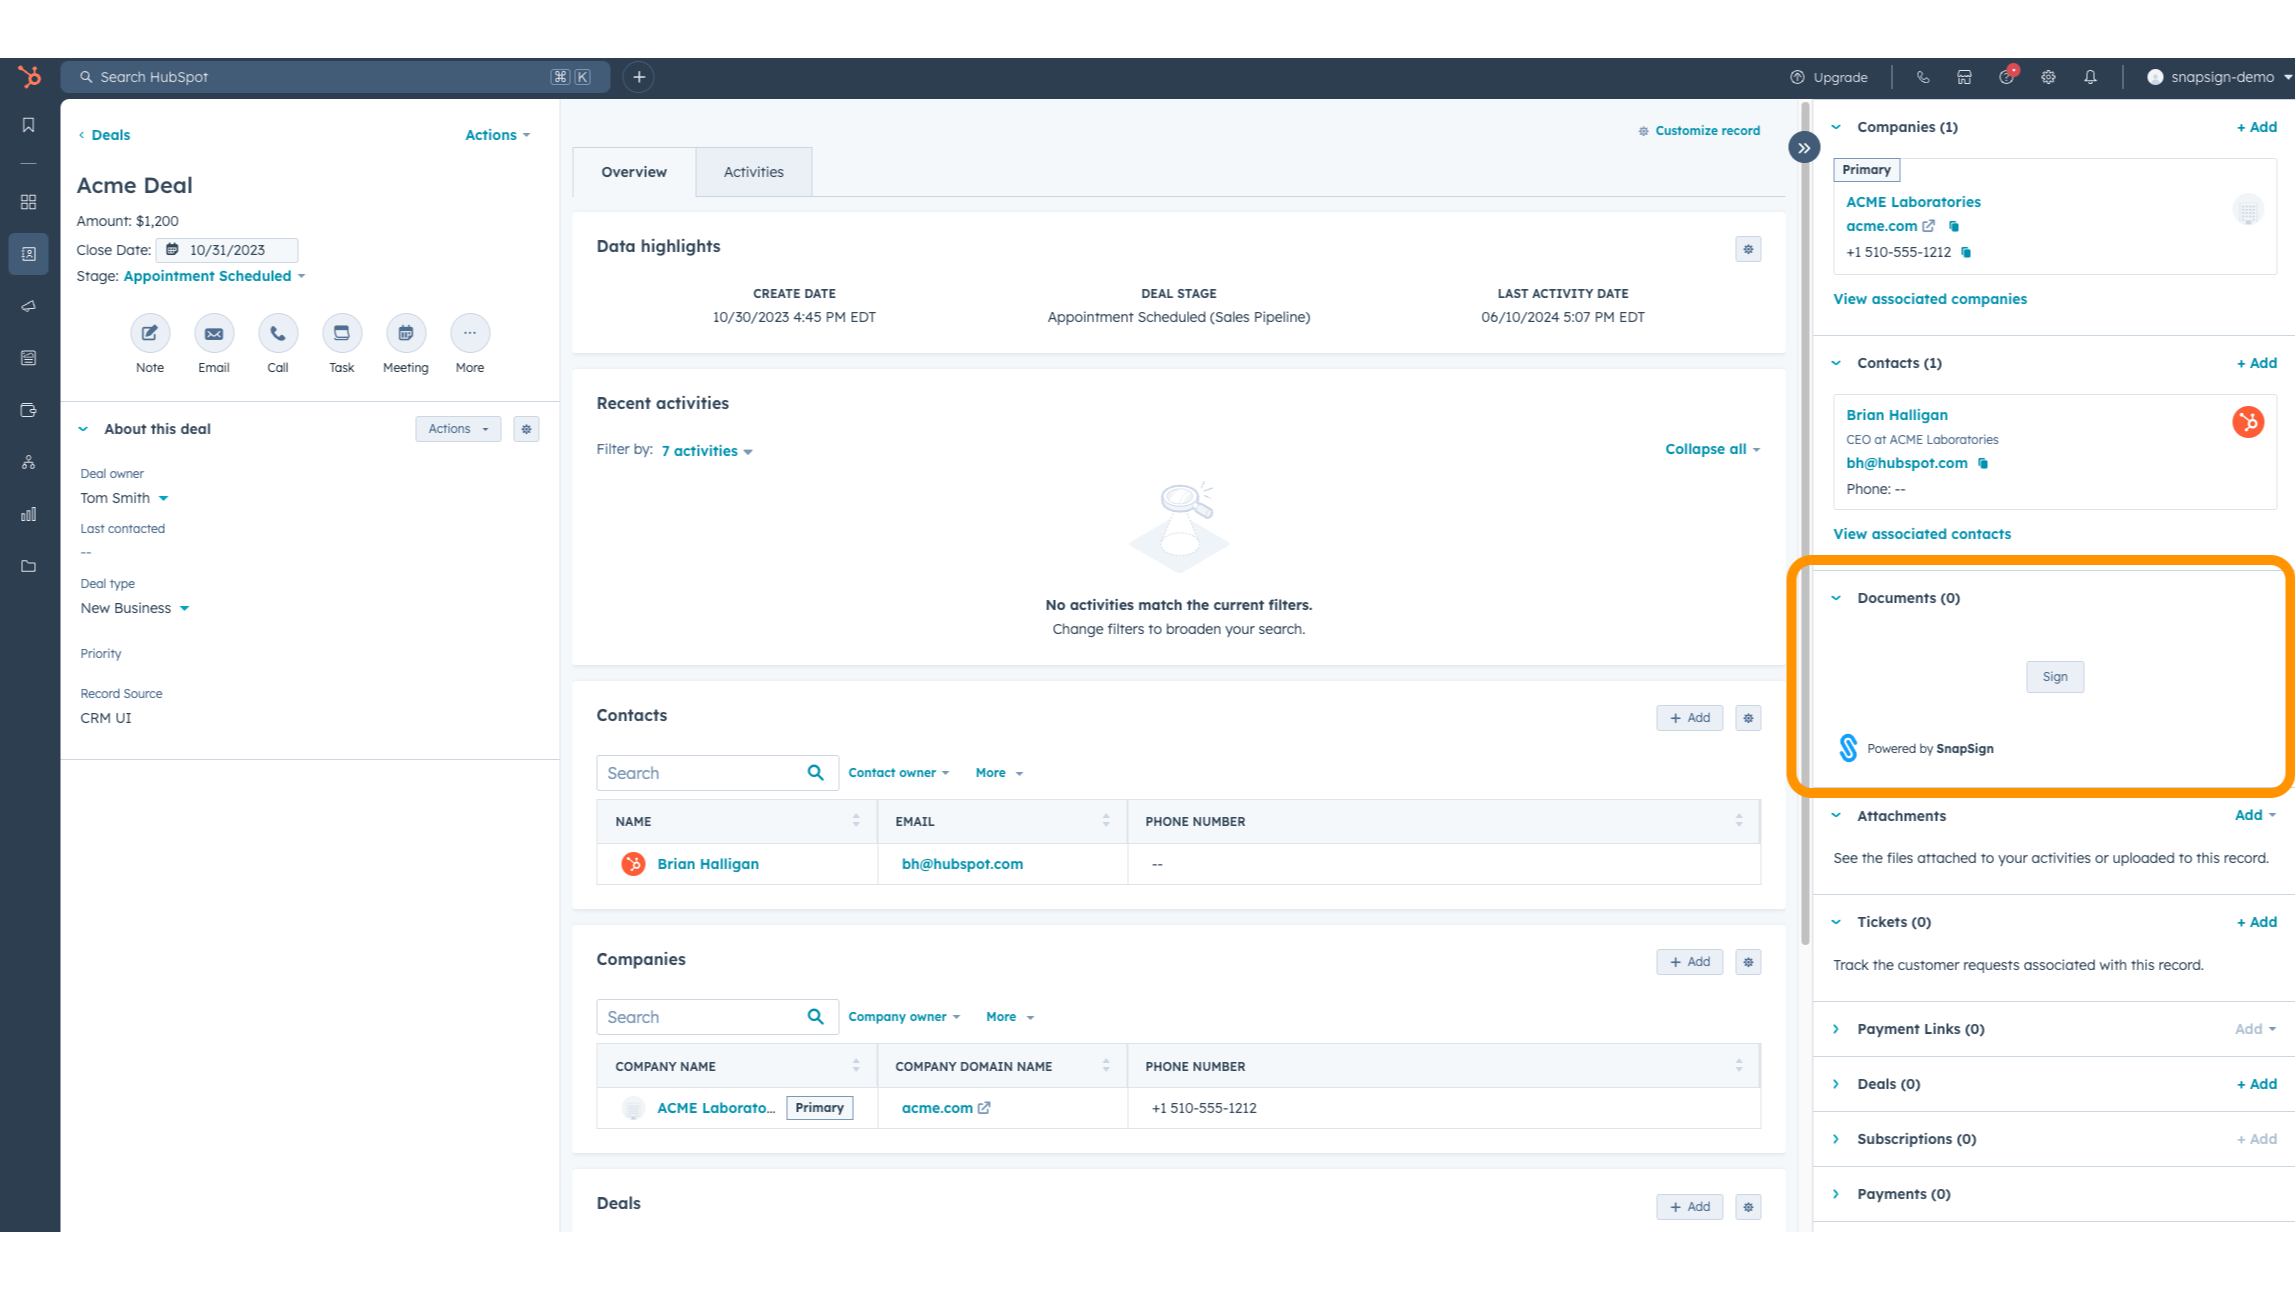The height and width of the screenshot is (1291, 2295).
Task: Open the bookmarks icon in sidebar
Action: click(29, 125)
